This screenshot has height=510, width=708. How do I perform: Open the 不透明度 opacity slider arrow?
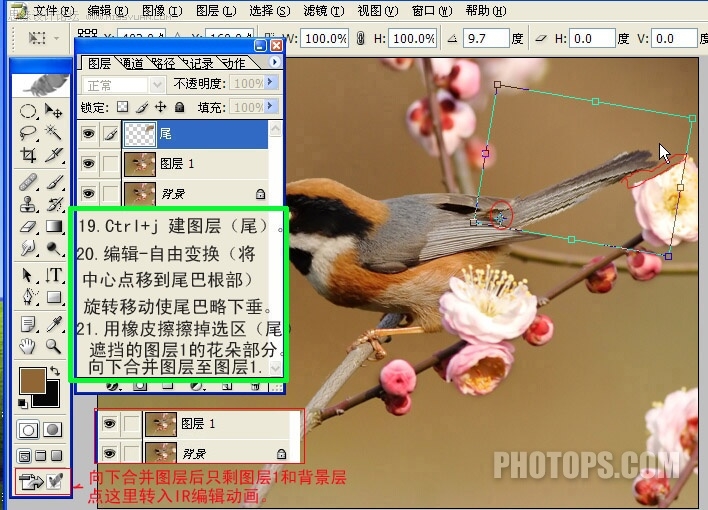(270, 83)
